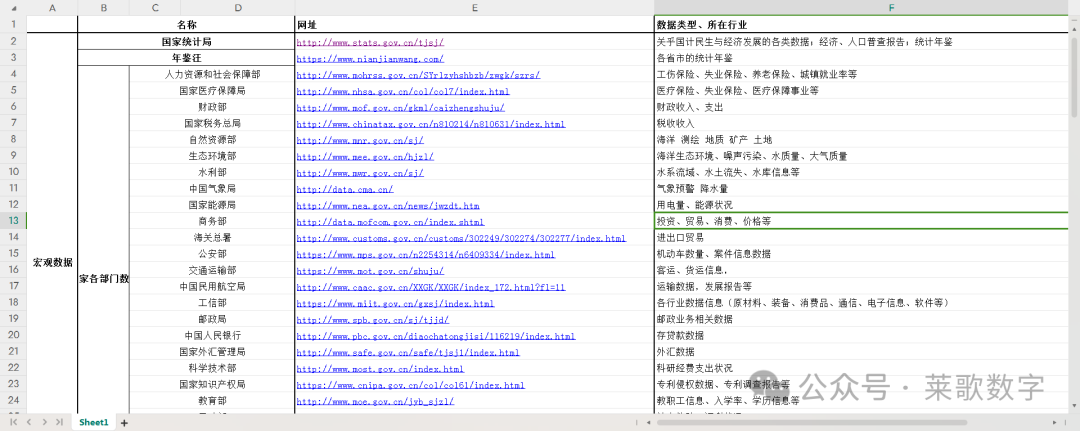Open the moe.gov.cn link
1080x431 pixels.
[375, 401]
